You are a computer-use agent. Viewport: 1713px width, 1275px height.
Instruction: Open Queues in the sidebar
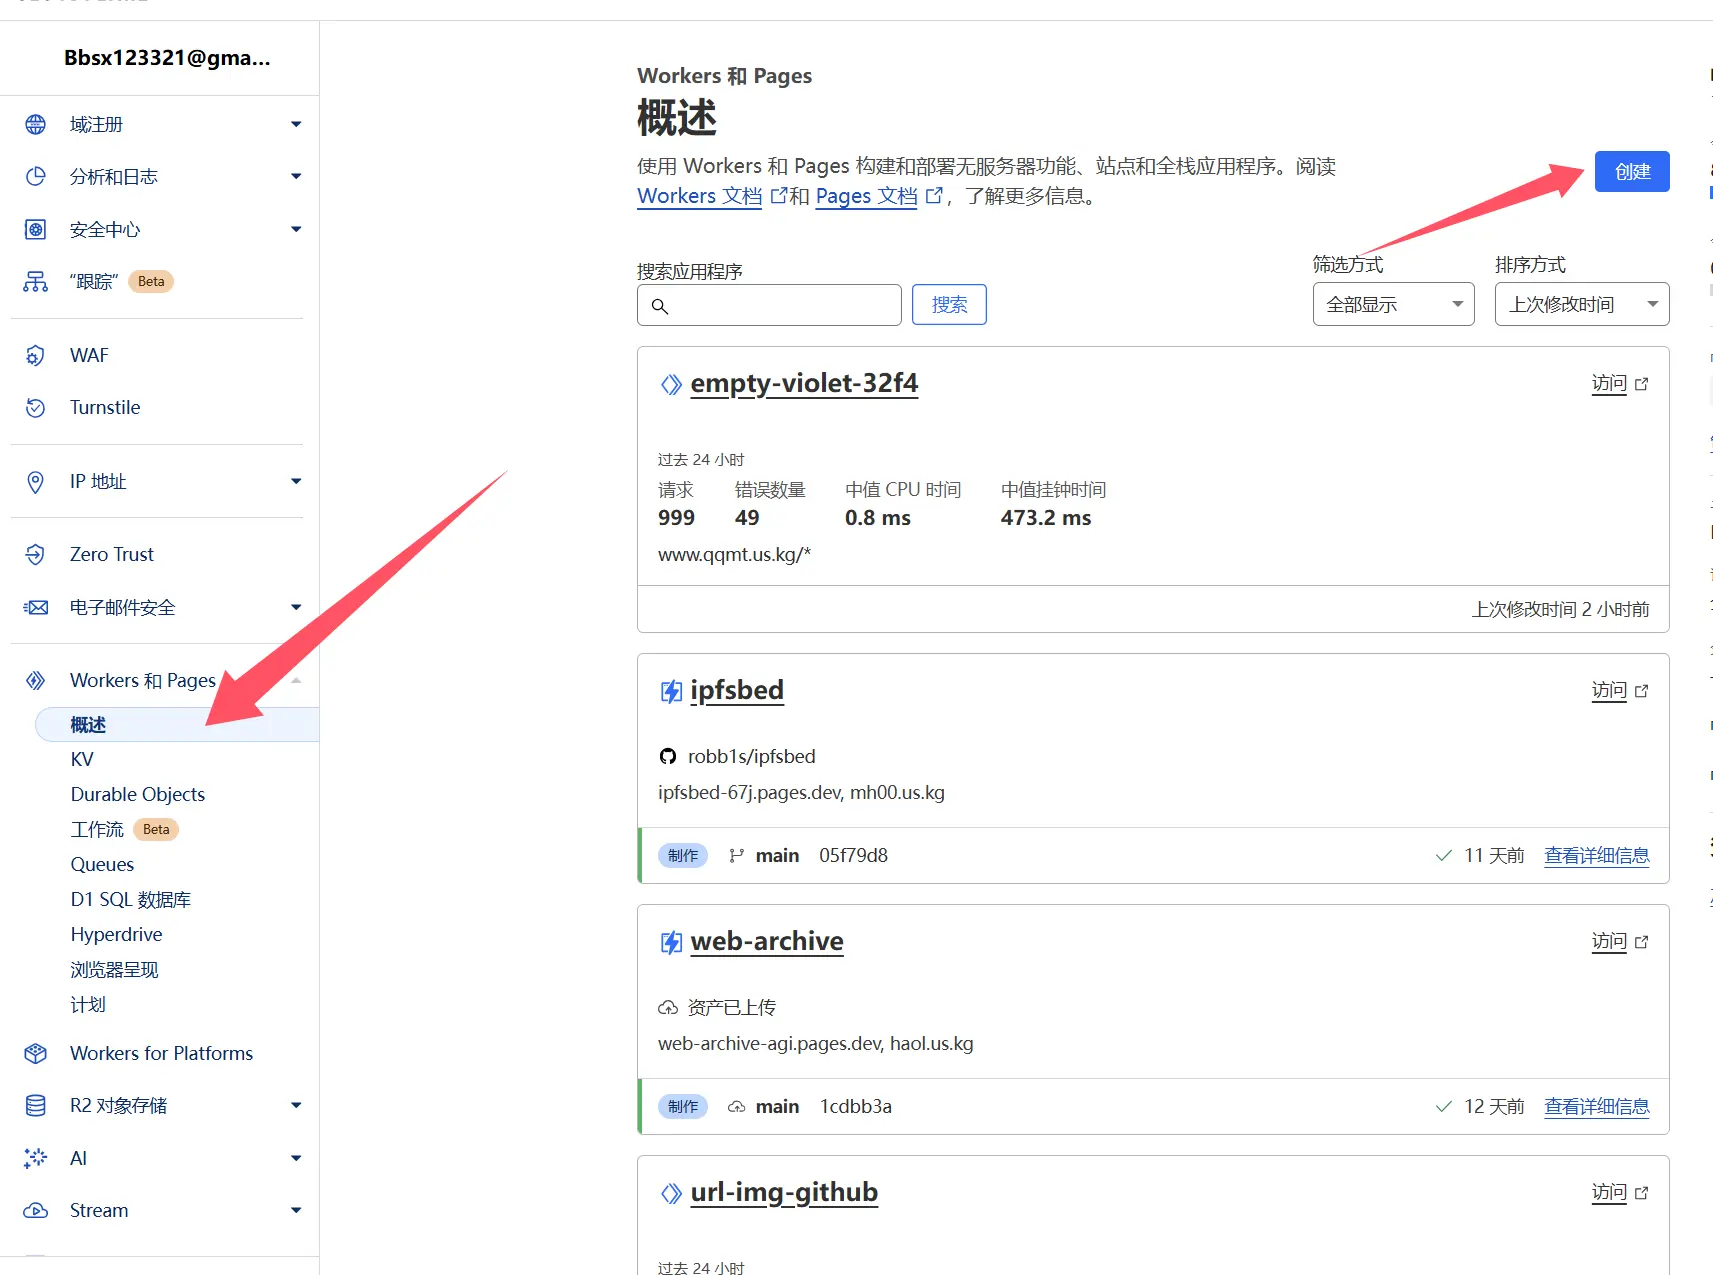click(102, 864)
